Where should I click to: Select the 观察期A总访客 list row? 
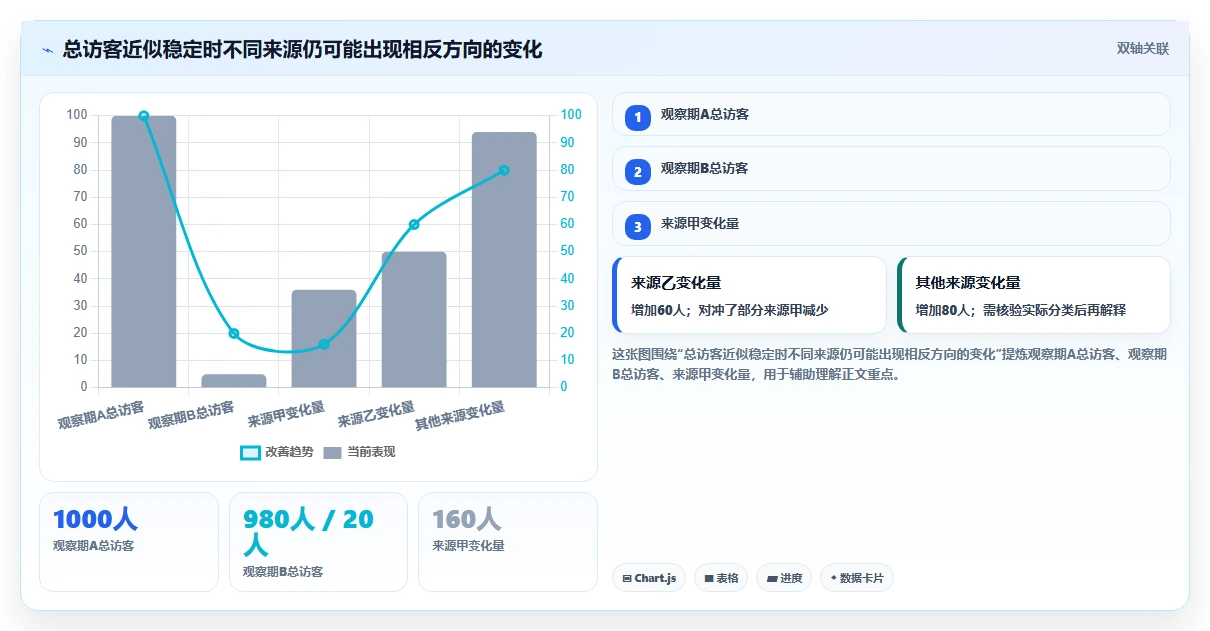(x=891, y=114)
